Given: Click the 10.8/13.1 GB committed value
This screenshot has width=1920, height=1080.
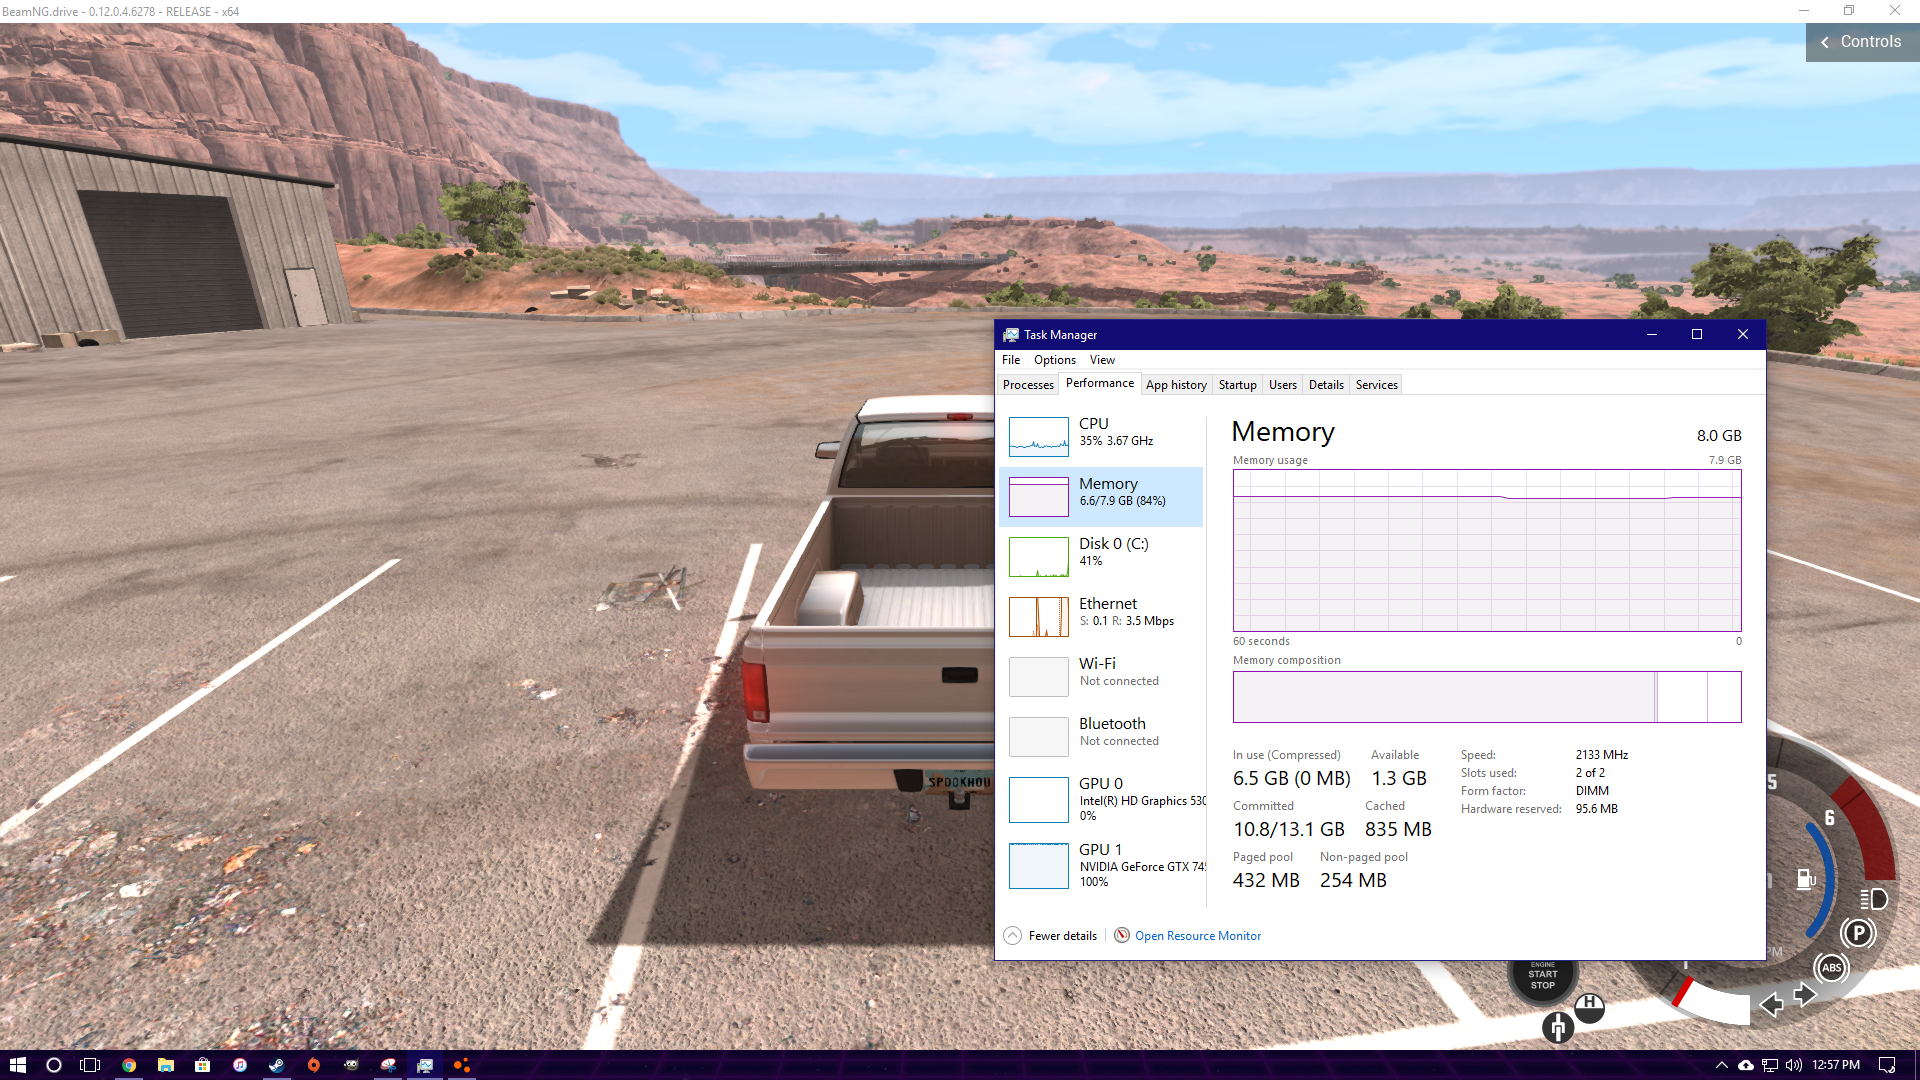Looking at the screenshot, I should pos(1289,829).
